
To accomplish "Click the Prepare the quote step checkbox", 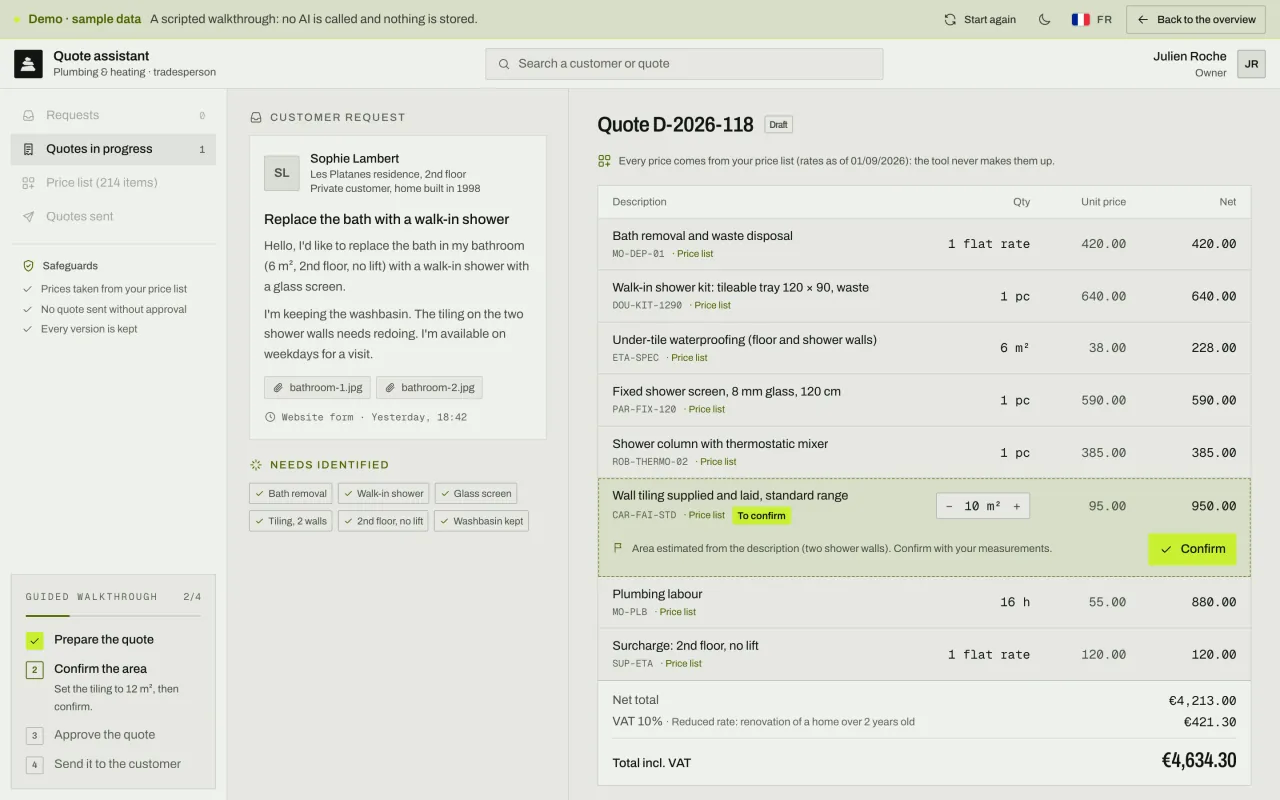I will coord(35,640).
